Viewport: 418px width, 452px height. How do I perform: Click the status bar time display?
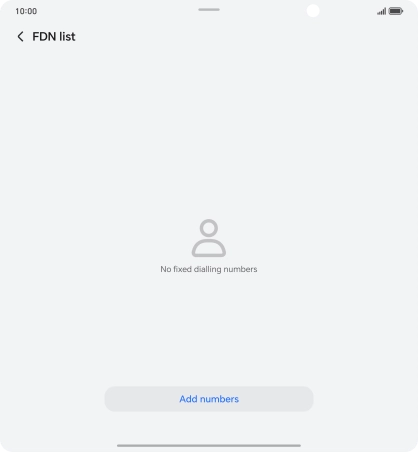[26, 11]
